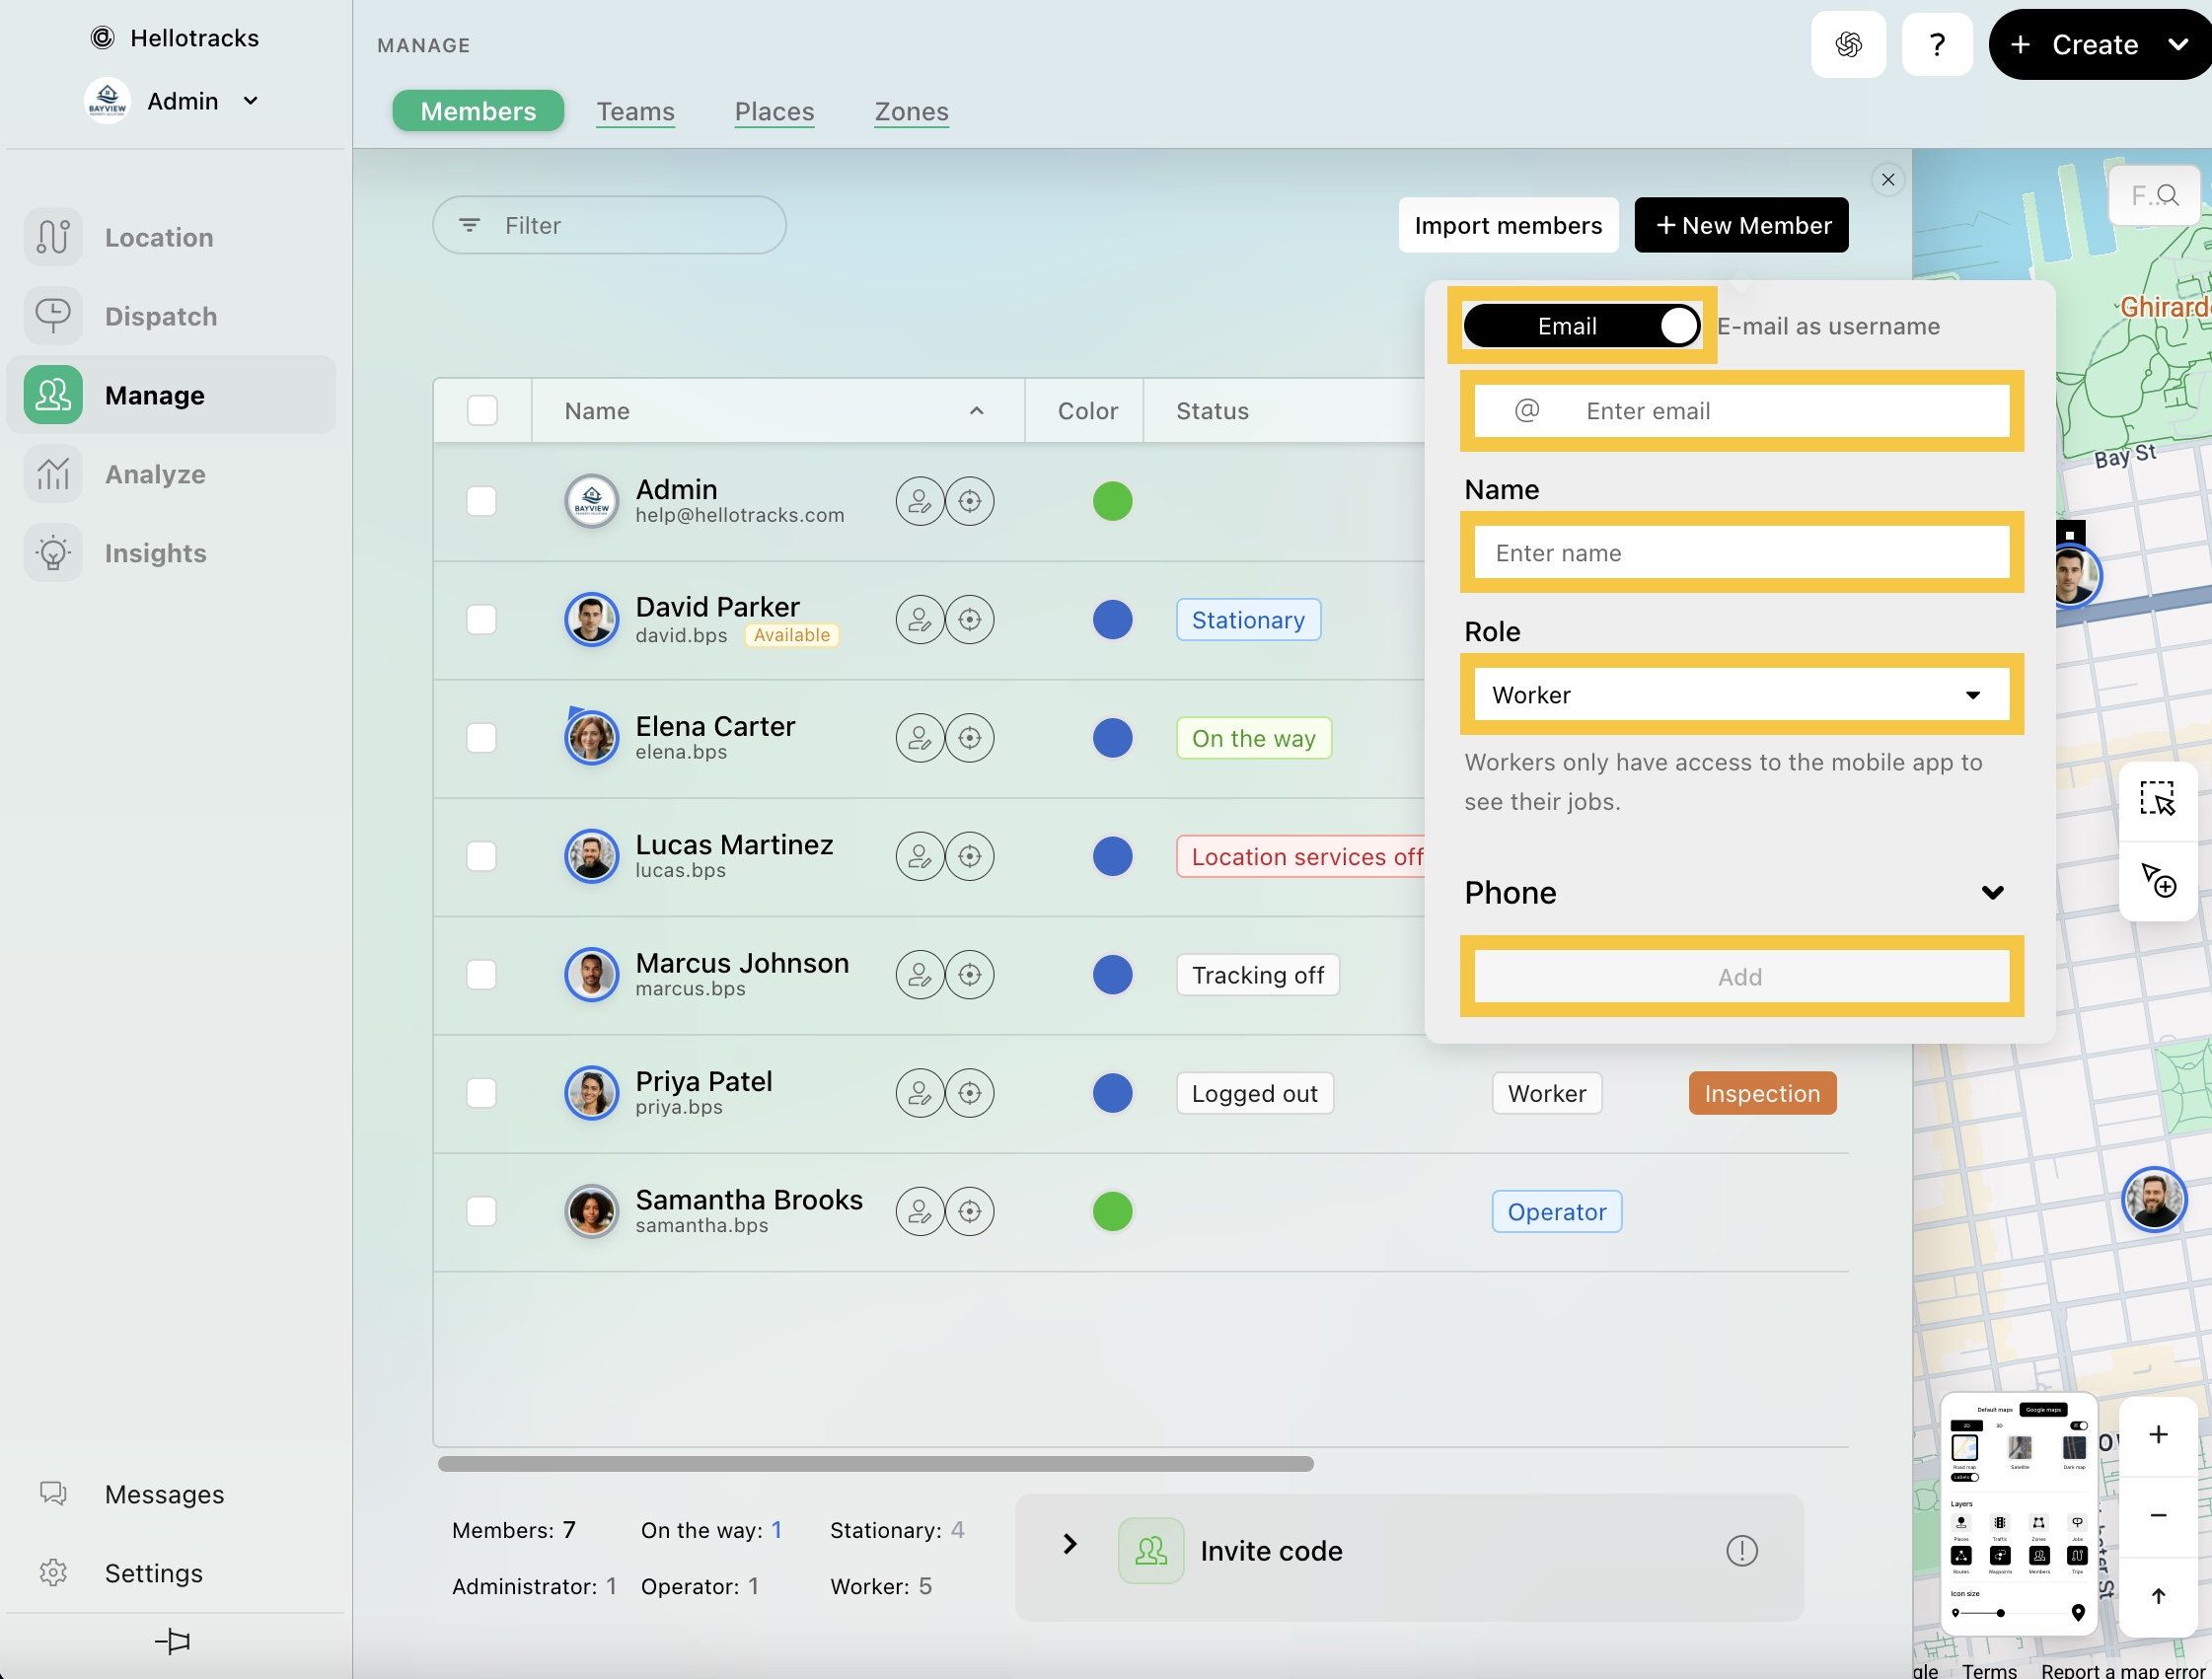This screenshot has width=2212, height=1679.
Task: Select the map area selection tool
Action: pos(2157,799)
